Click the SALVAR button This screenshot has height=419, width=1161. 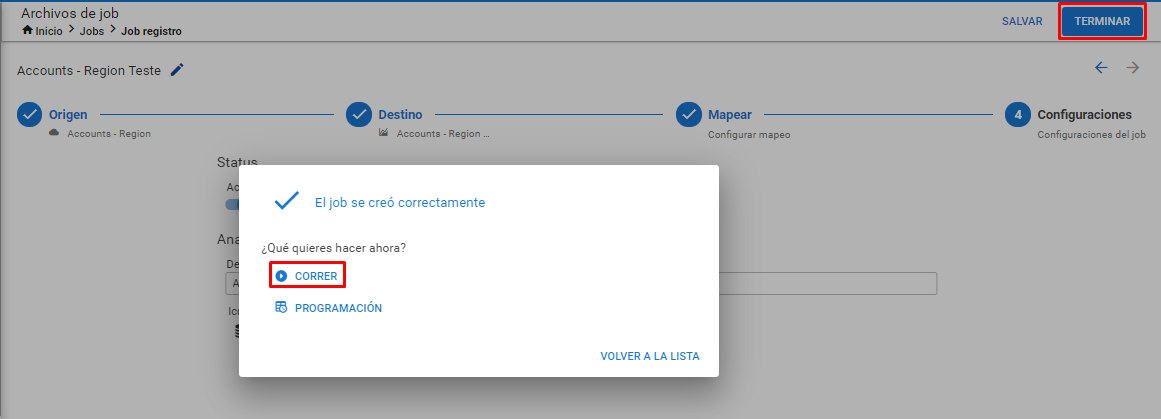1022,21
